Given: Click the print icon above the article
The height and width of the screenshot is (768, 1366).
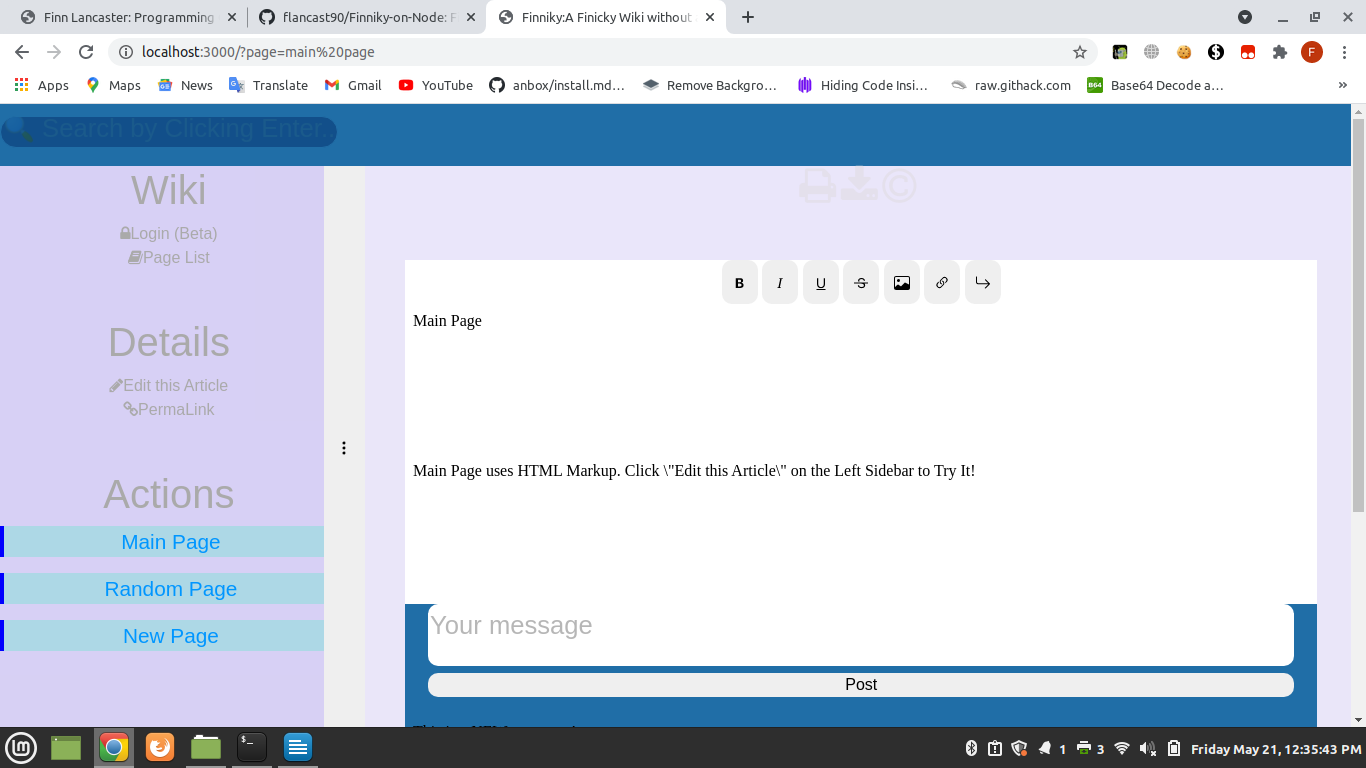Looking at the screenshot, I should [x=817, y=186].
